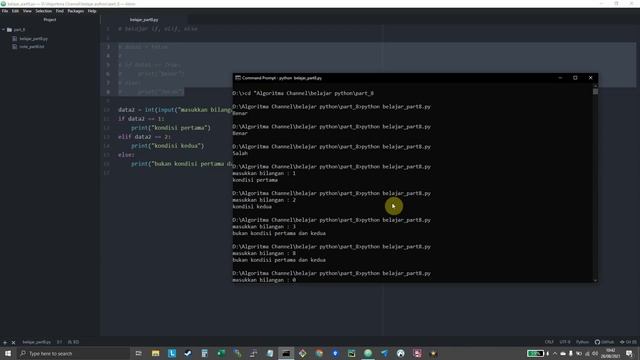Click the last 'masukkan bilangan' prompt line
This screenshot has height=360, width=640.
point(264,280)
